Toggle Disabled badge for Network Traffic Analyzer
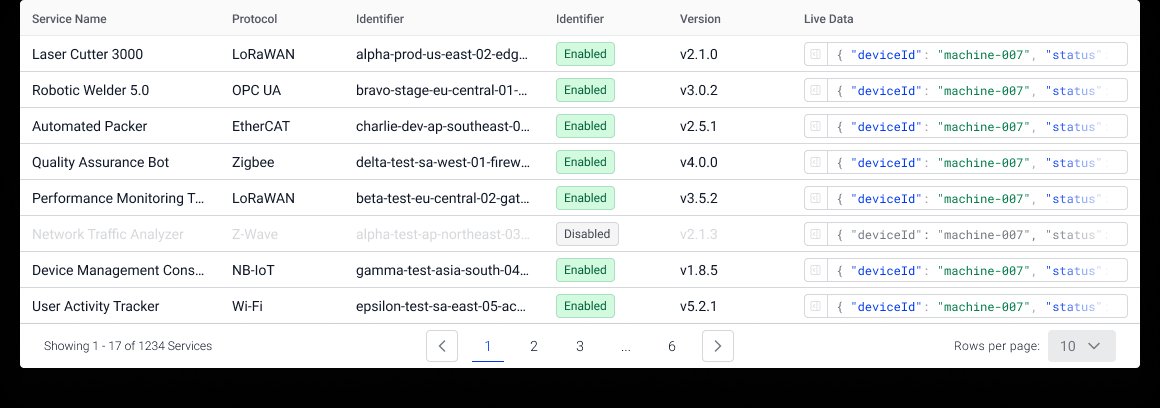Image resolution: width=1160 pixels, height=408 pixels. point(587,234)
